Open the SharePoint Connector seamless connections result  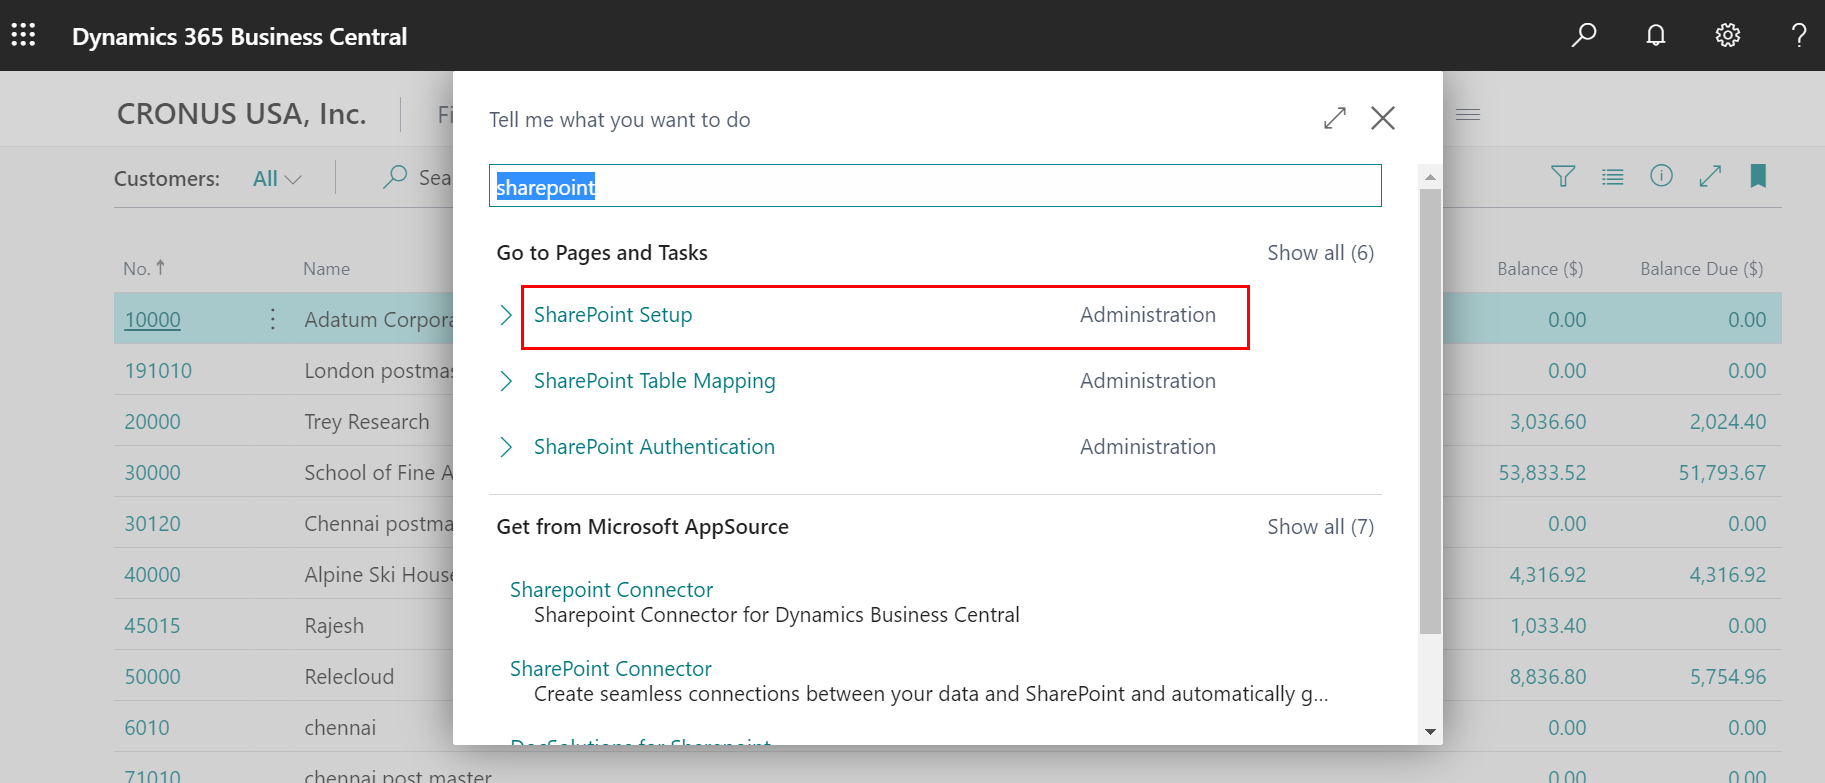click(x=611, y=669)
